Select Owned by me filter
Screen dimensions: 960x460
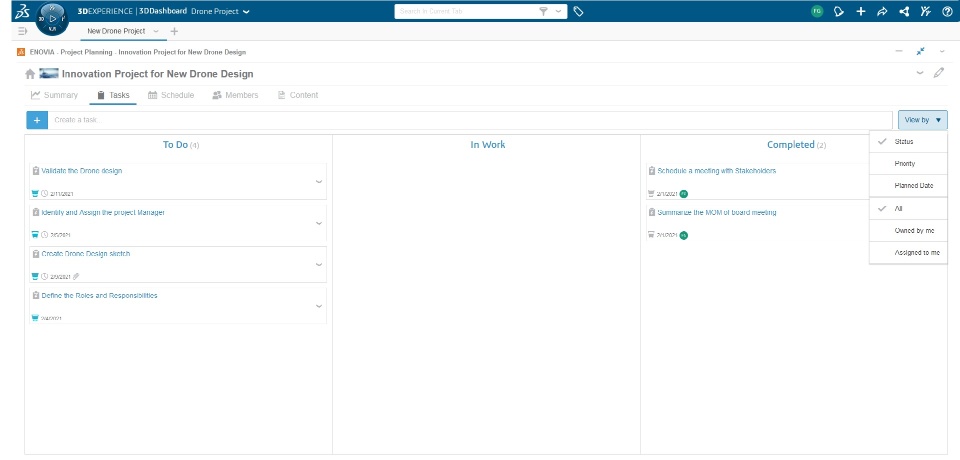pyautogui.click(x=908, y=230)
